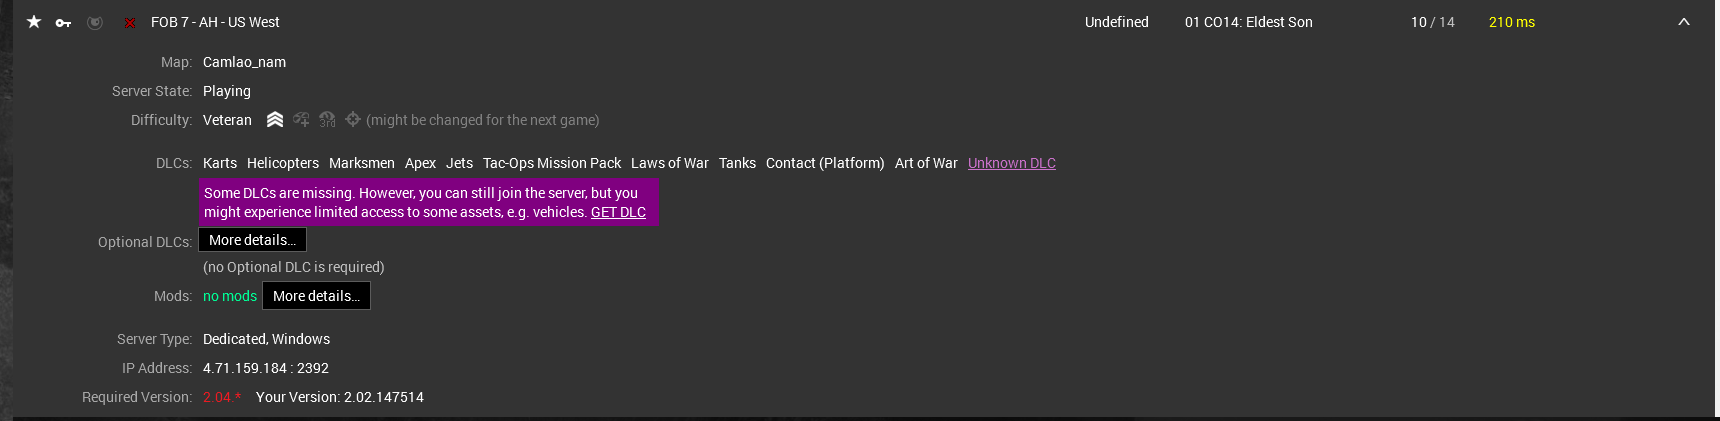Click the weapon crosshair difficulty icon
Viewport: 1720px width, 421px height.
point(353,120)
